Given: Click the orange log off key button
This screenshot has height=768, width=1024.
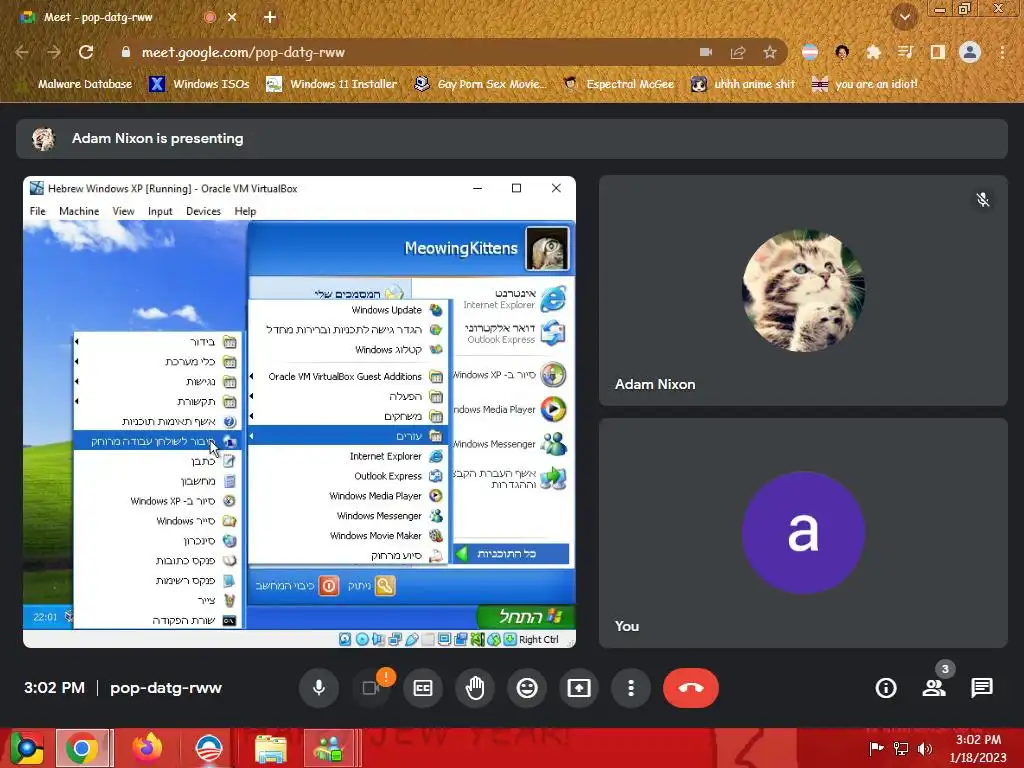Looking at the screenshot, I should click(385, 586).
